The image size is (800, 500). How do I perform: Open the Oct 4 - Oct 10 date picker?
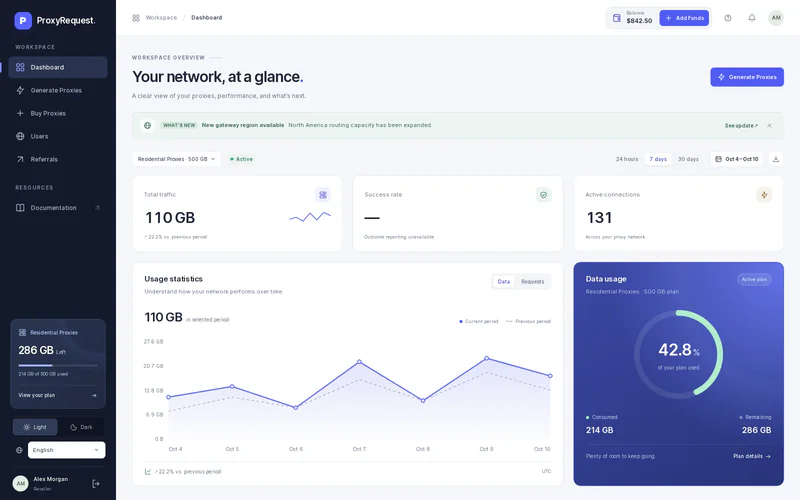(x=737, y=159)
